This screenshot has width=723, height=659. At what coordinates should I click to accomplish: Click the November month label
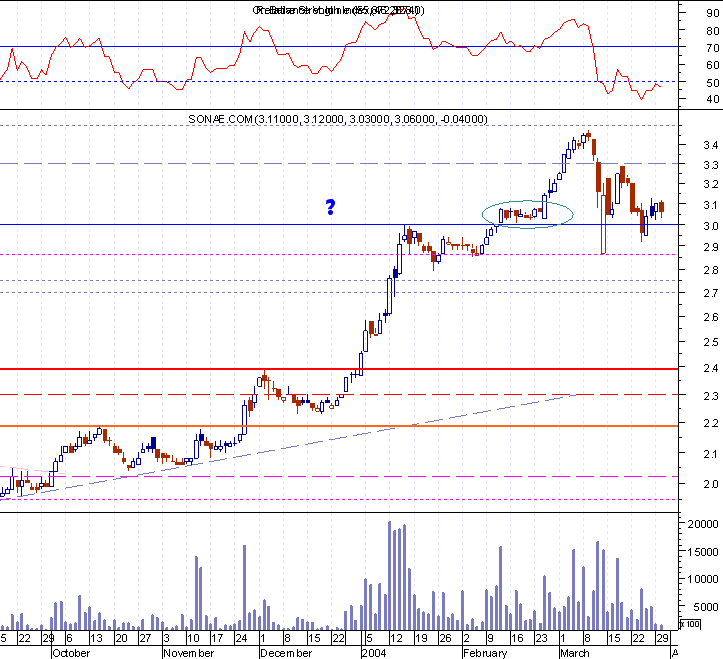coord(189,653)
